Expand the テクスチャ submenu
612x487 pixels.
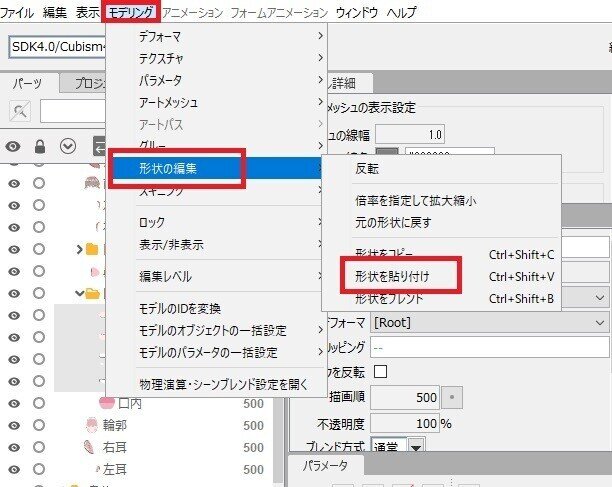[x=217, y=58]
